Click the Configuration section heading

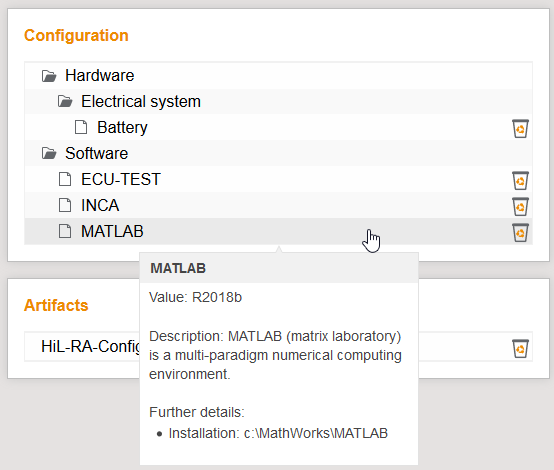[76, 35]
